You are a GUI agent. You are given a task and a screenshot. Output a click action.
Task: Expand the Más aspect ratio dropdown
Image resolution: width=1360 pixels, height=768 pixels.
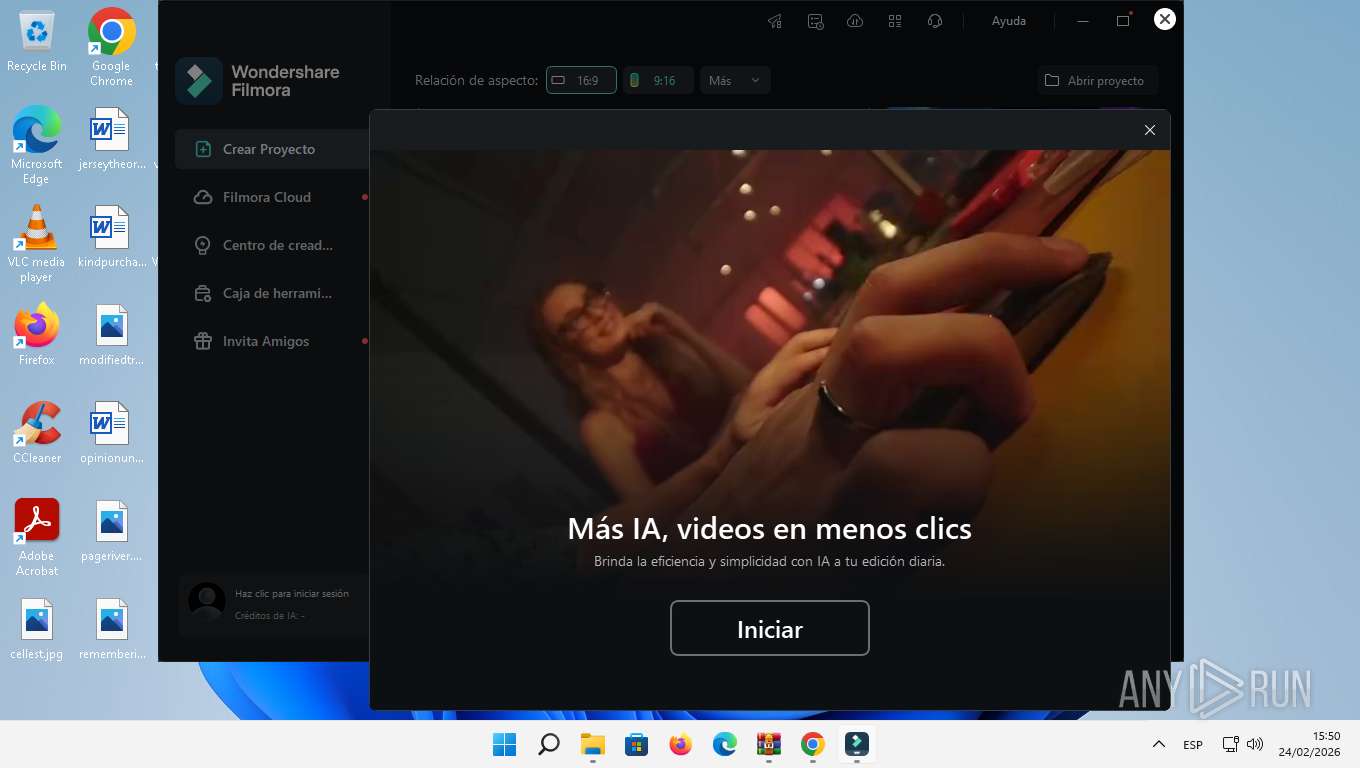(x=735, y=80)
